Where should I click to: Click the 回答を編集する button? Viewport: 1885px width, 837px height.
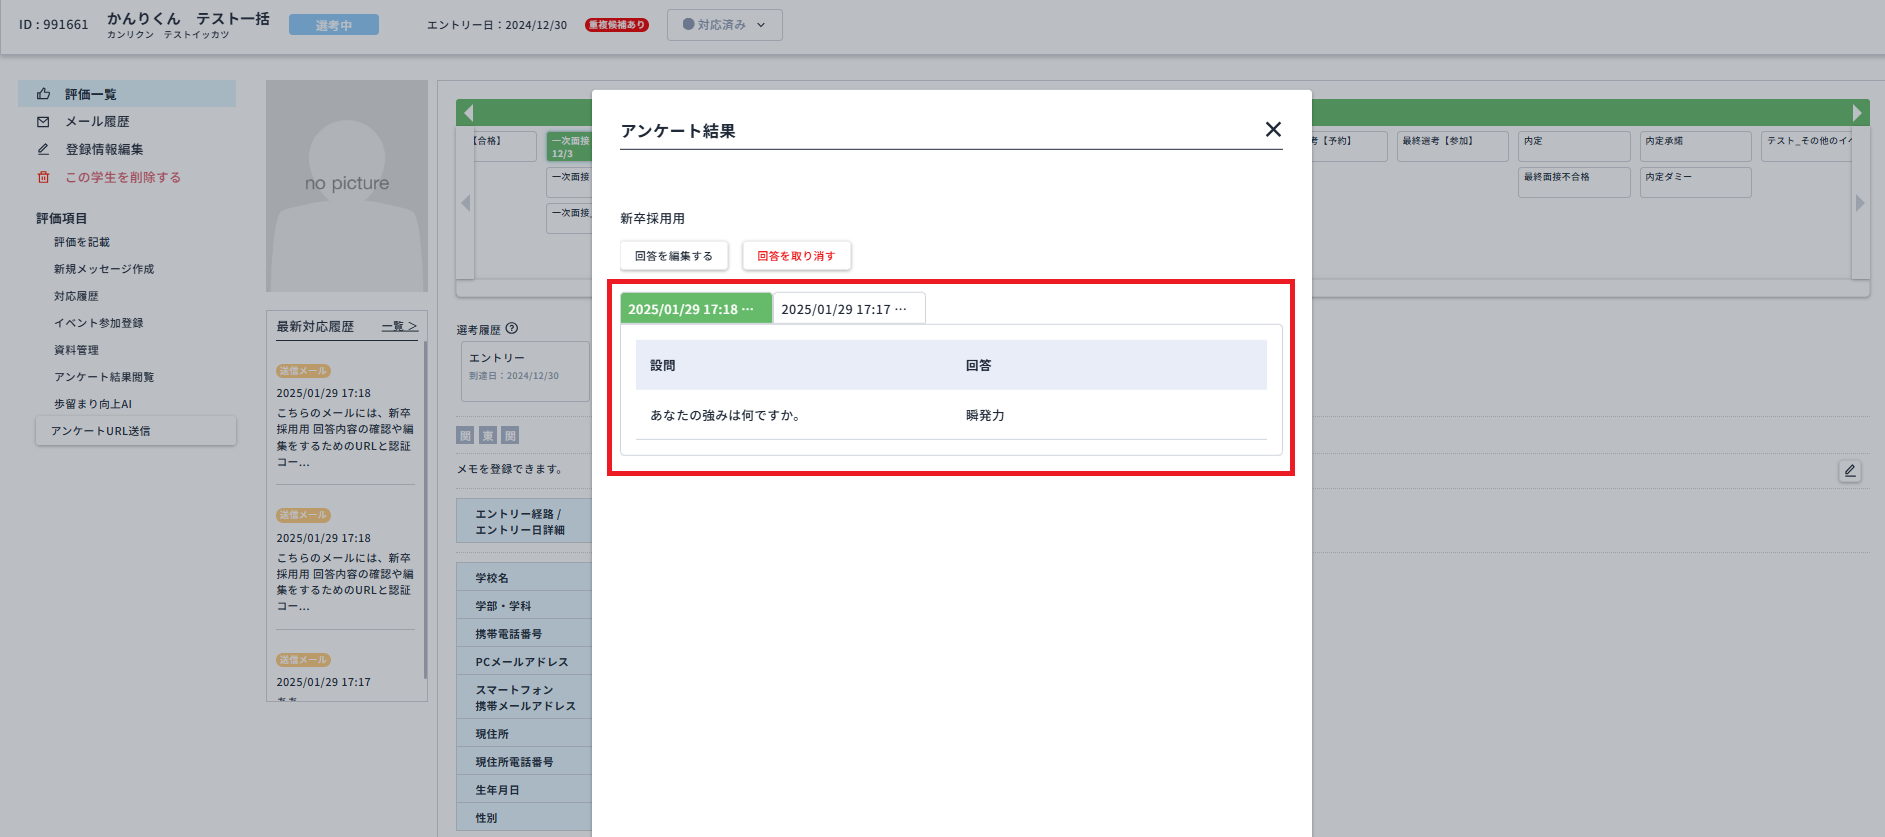pyautogui.click(x=674, y=256)
